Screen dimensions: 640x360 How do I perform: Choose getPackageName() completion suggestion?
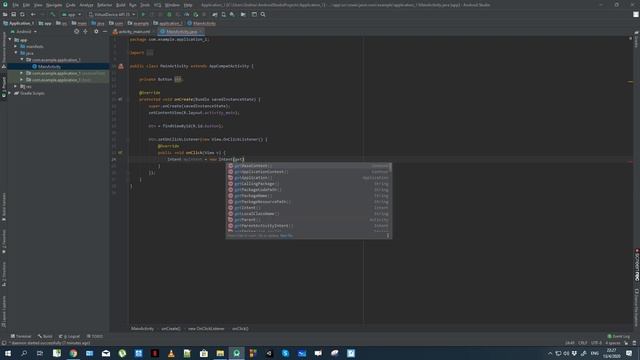pyautogui.click(x=309, y=196)
